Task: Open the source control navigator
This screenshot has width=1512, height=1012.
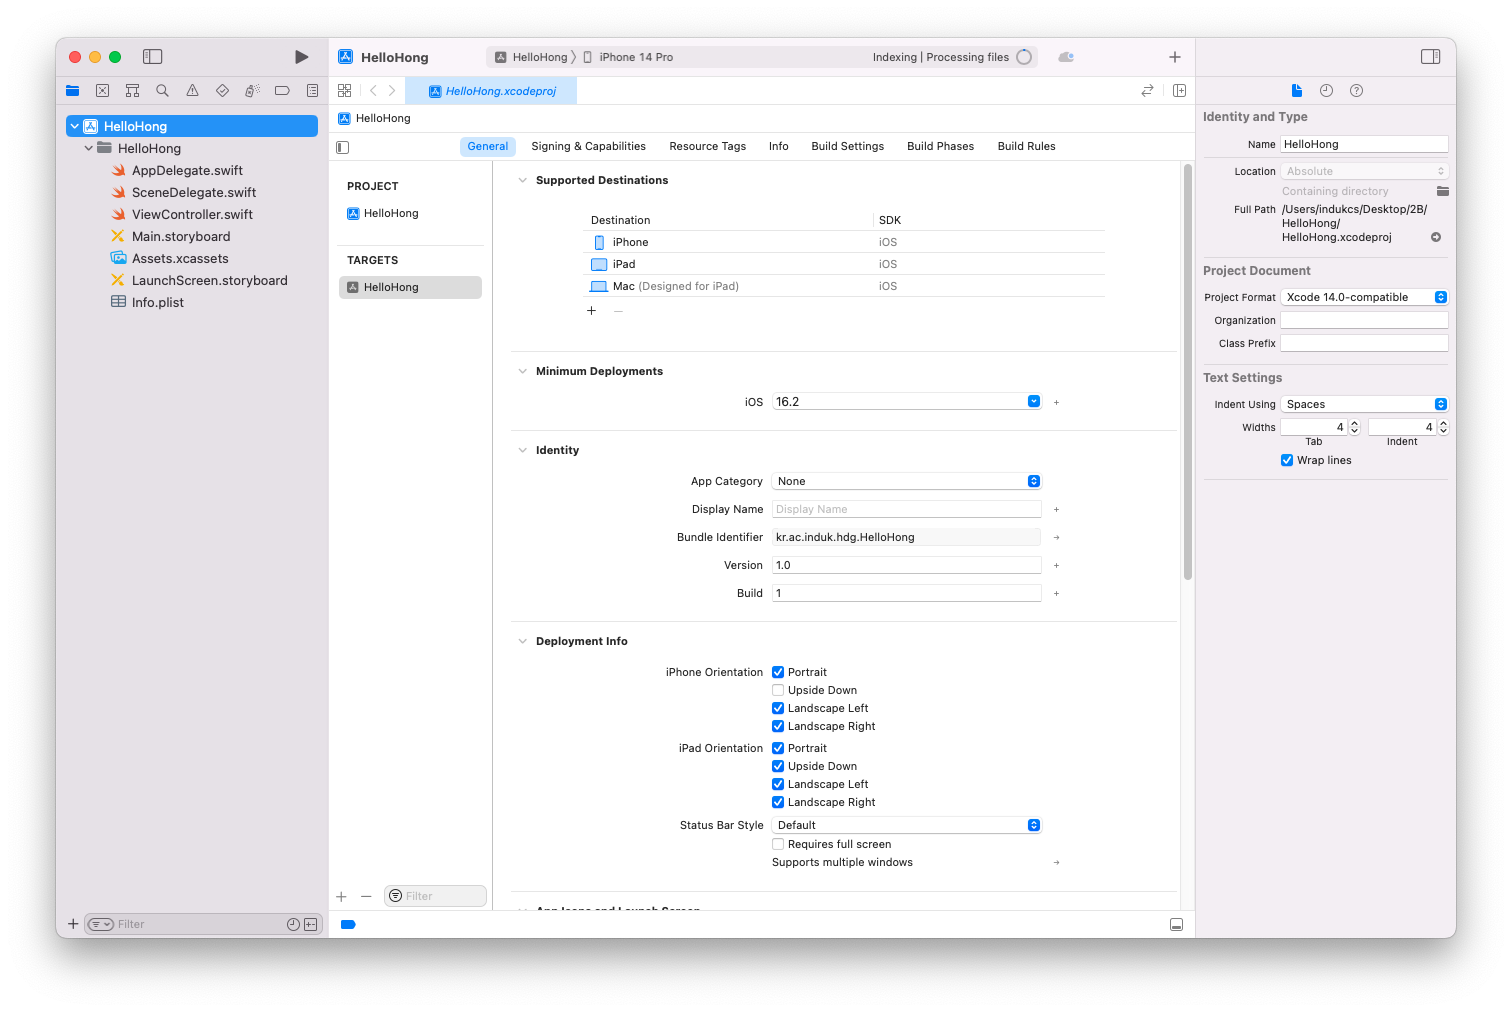Action: tap(102, 91)
